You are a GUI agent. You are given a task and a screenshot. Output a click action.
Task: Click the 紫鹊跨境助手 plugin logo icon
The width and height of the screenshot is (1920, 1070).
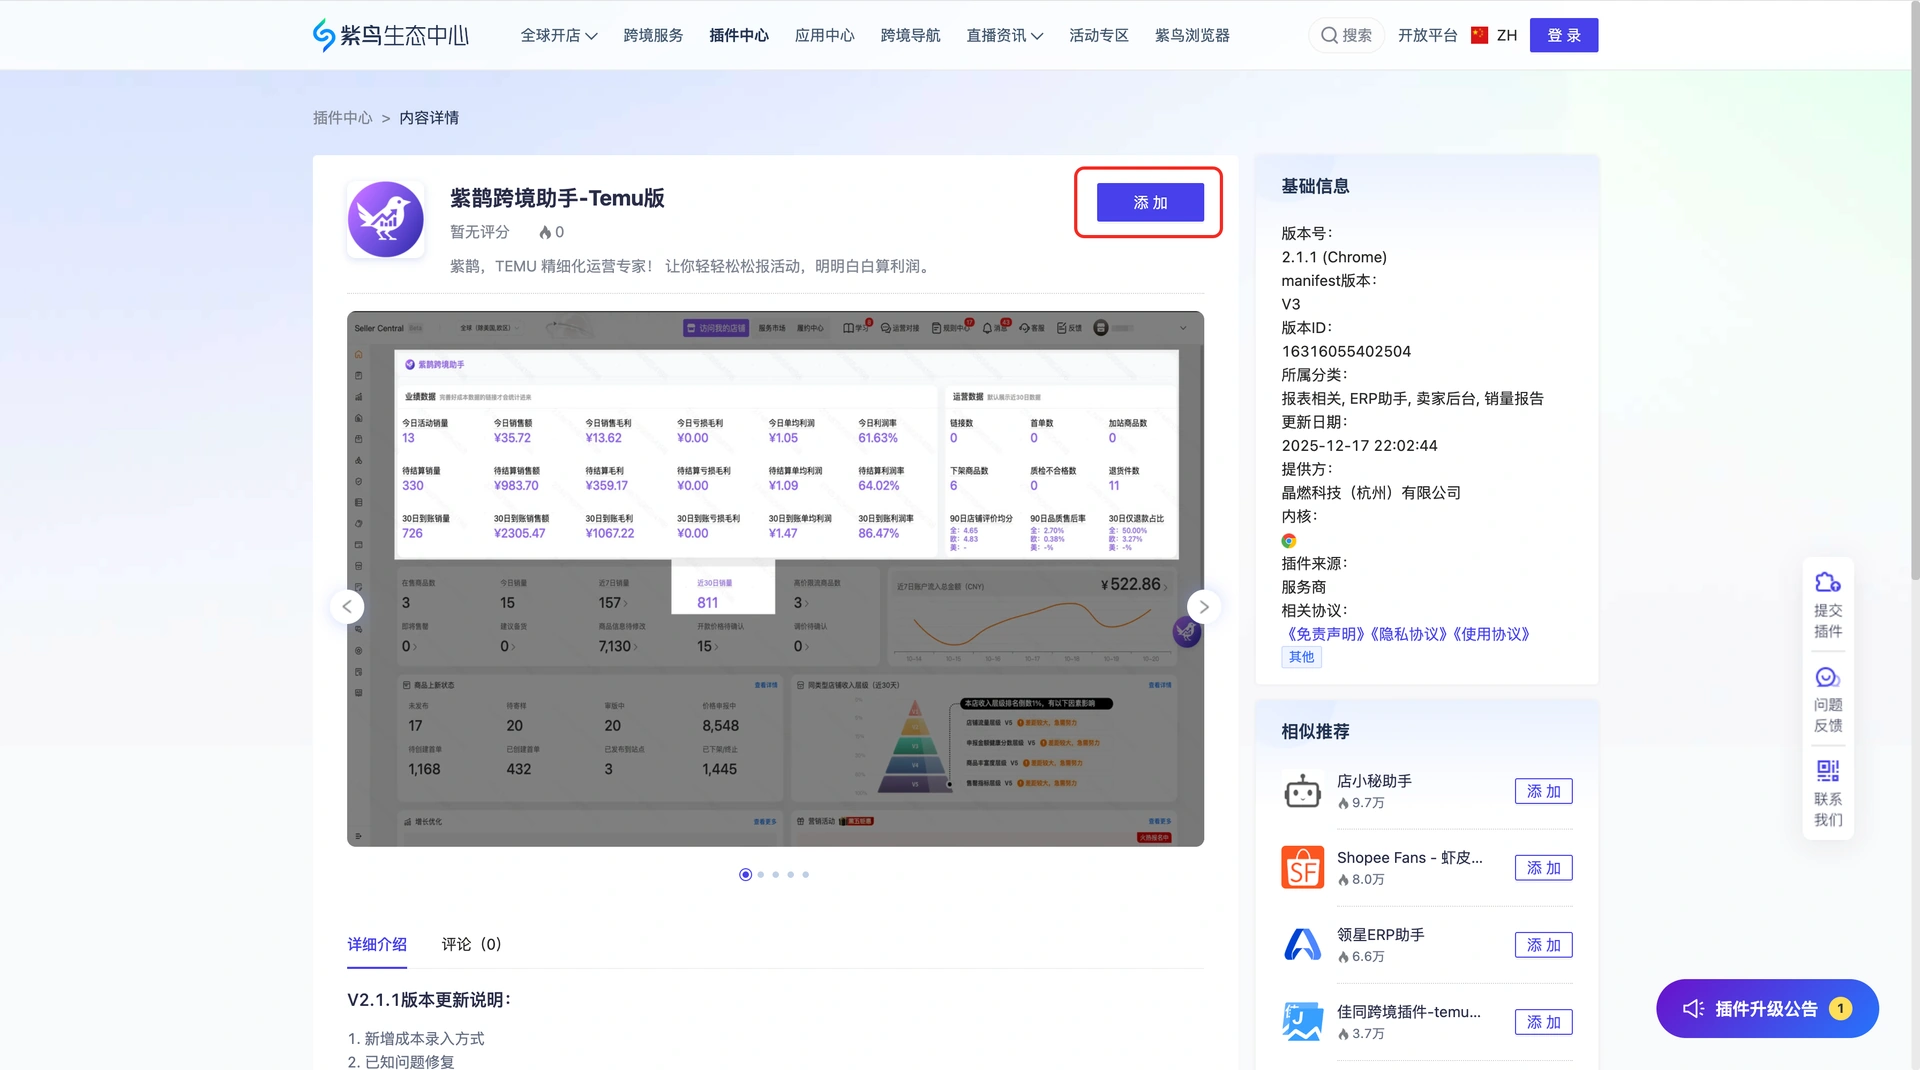(x=386, y=219)
